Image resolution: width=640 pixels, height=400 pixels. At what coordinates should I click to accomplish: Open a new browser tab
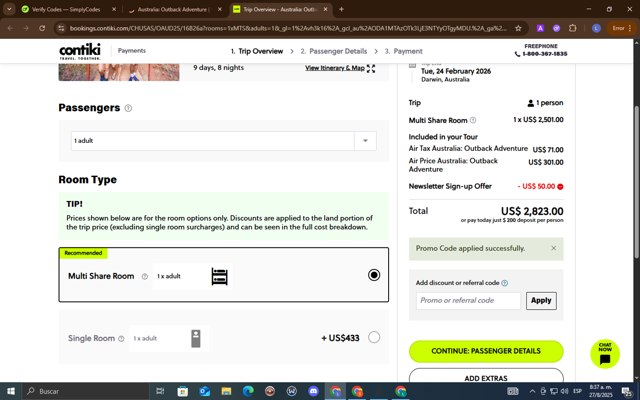click(341, 9)
